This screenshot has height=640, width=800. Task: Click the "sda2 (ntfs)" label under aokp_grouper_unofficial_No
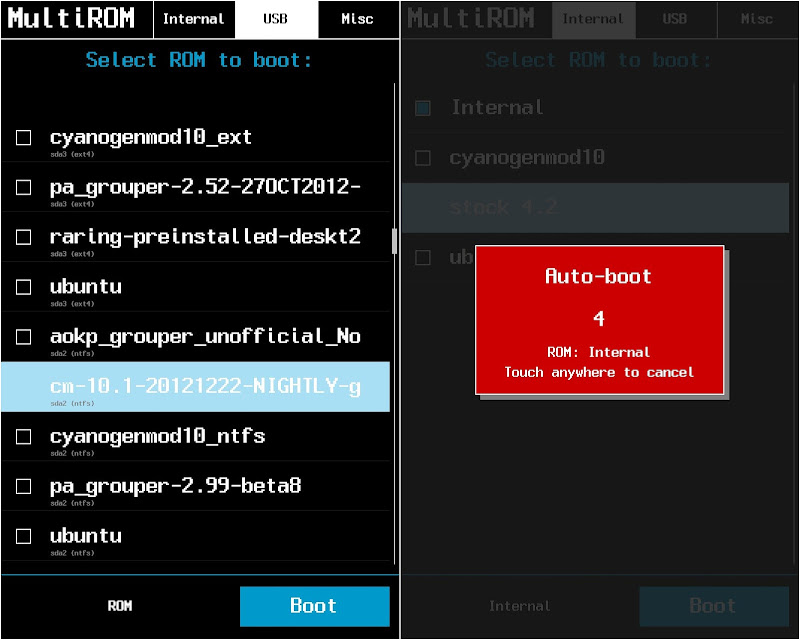coord(72,353)
